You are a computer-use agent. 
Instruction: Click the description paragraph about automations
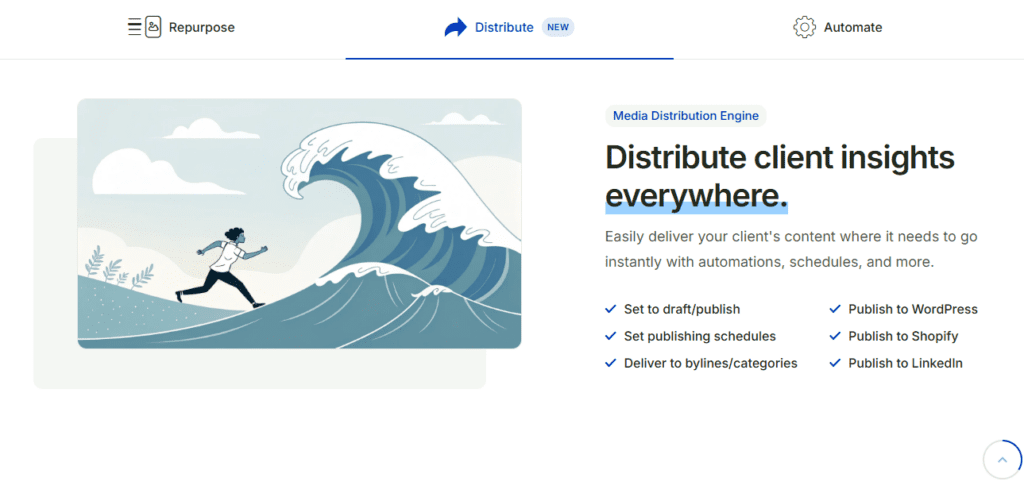pyautogui.click(x=790, y=250)
